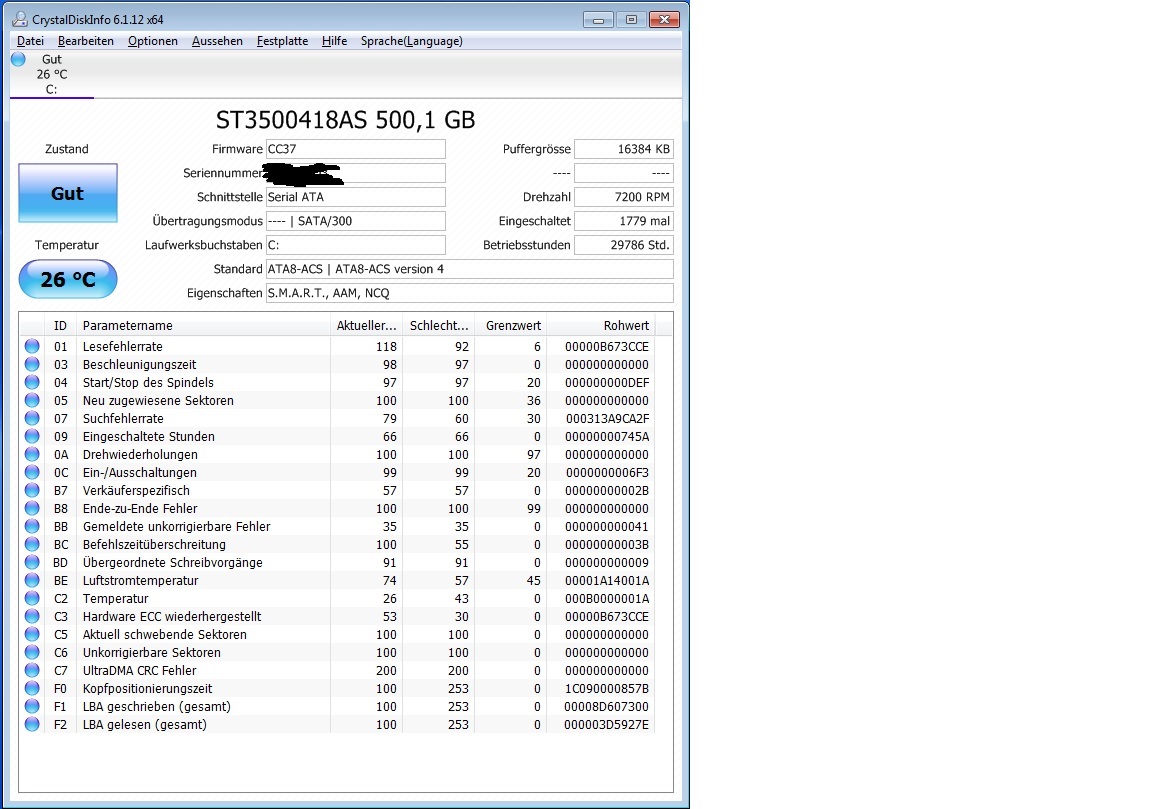This screenshot has height=809, width=1152.
Task: Click status orb for Neu zugewiesene Sektoren
Action: coord(32,400)
